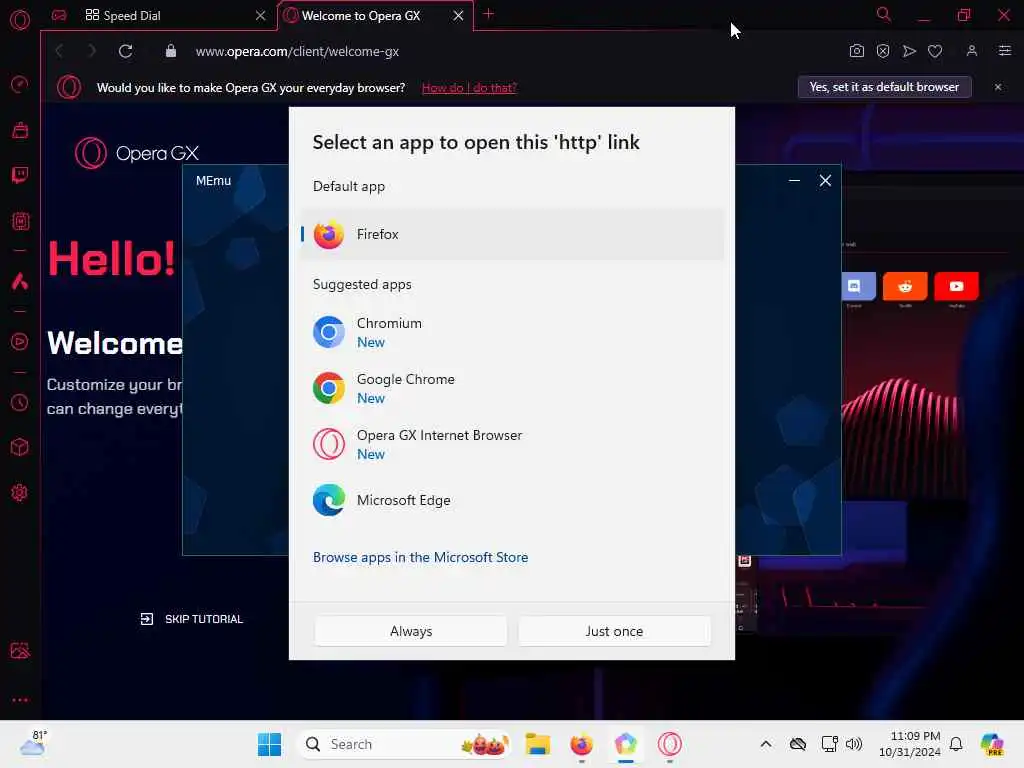Click the My Flow send icon
The height and width of the screenshot is (768, 1024).
909,51
